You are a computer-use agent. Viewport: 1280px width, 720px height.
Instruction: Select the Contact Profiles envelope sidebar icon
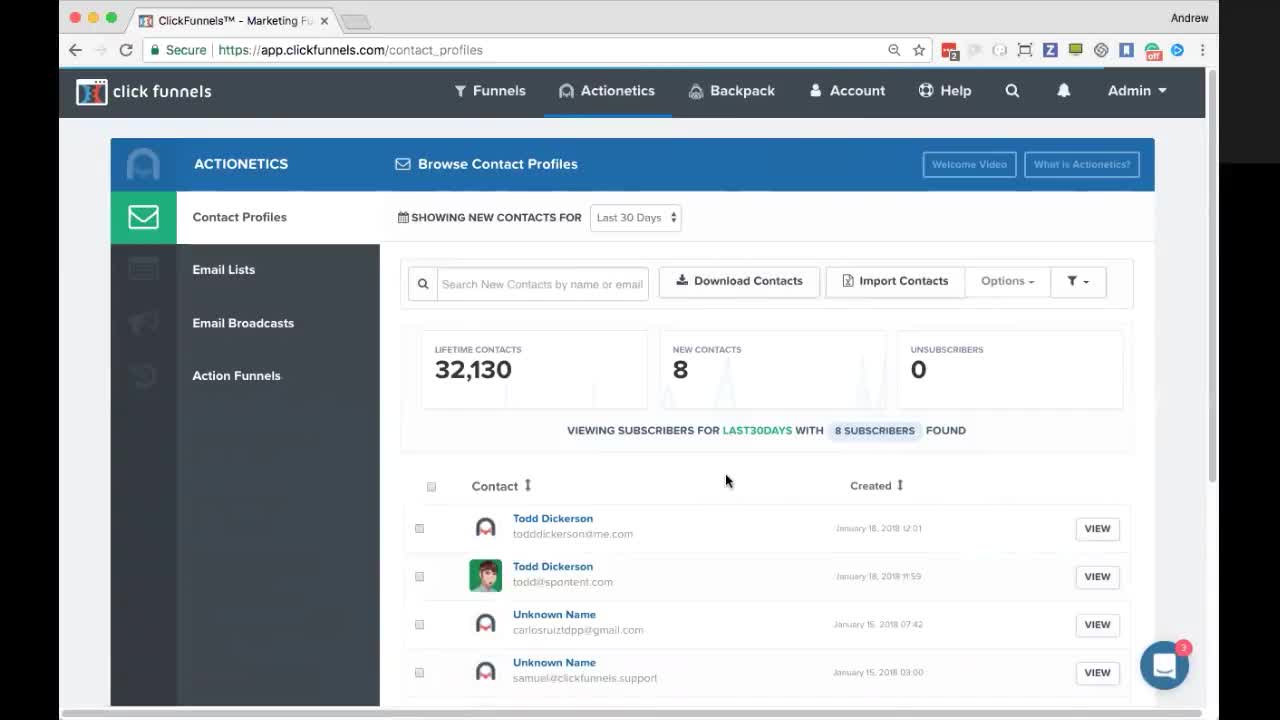pos(143,217)
